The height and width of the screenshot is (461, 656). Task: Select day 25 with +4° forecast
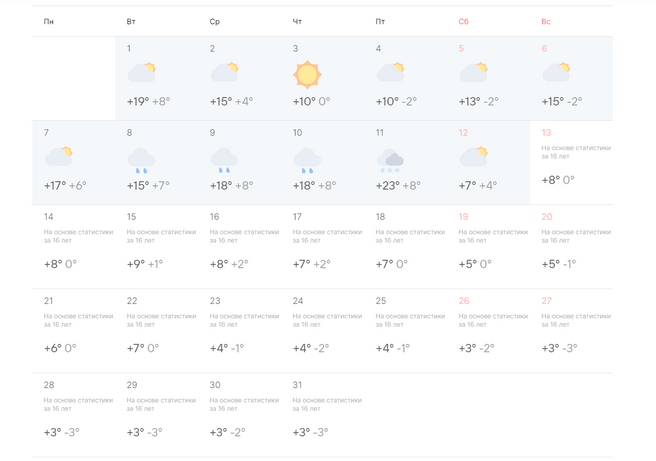click(x=405, y=330)
